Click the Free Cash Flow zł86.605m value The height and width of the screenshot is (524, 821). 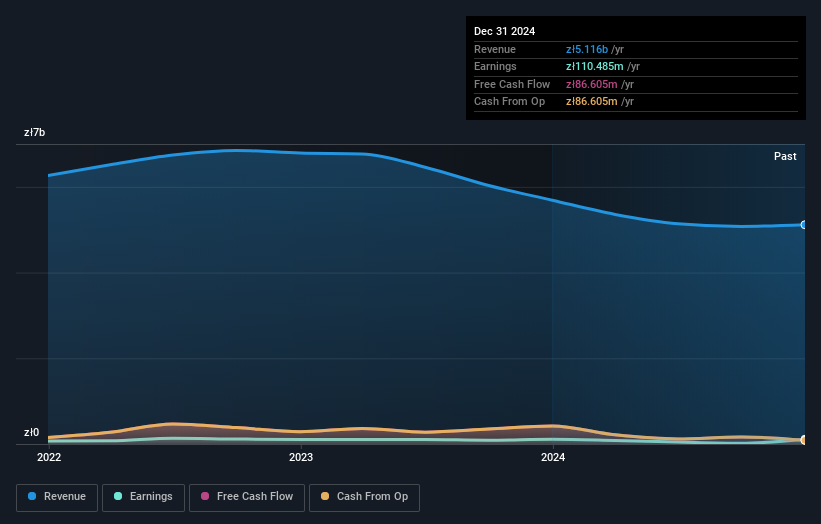pyautogui.click(x=592, y=84)
